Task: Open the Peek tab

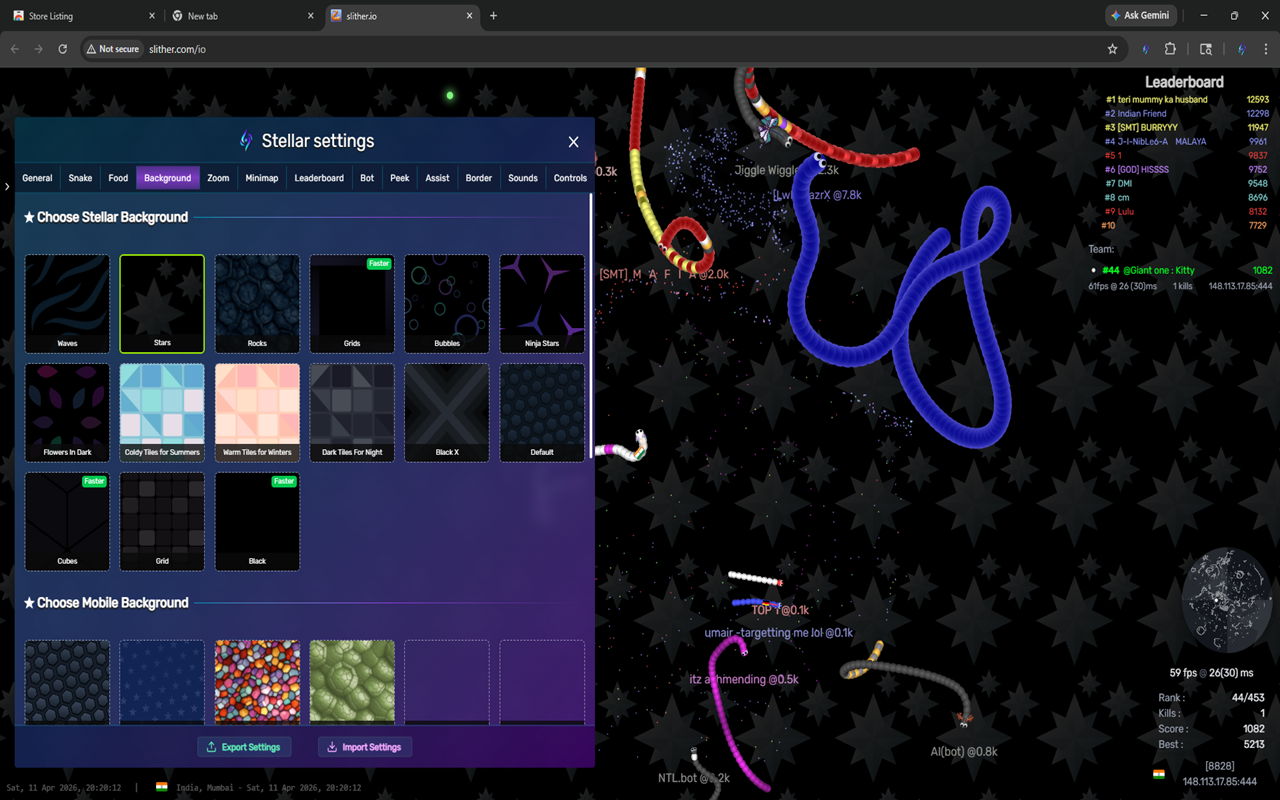Action: click(400, 178)
